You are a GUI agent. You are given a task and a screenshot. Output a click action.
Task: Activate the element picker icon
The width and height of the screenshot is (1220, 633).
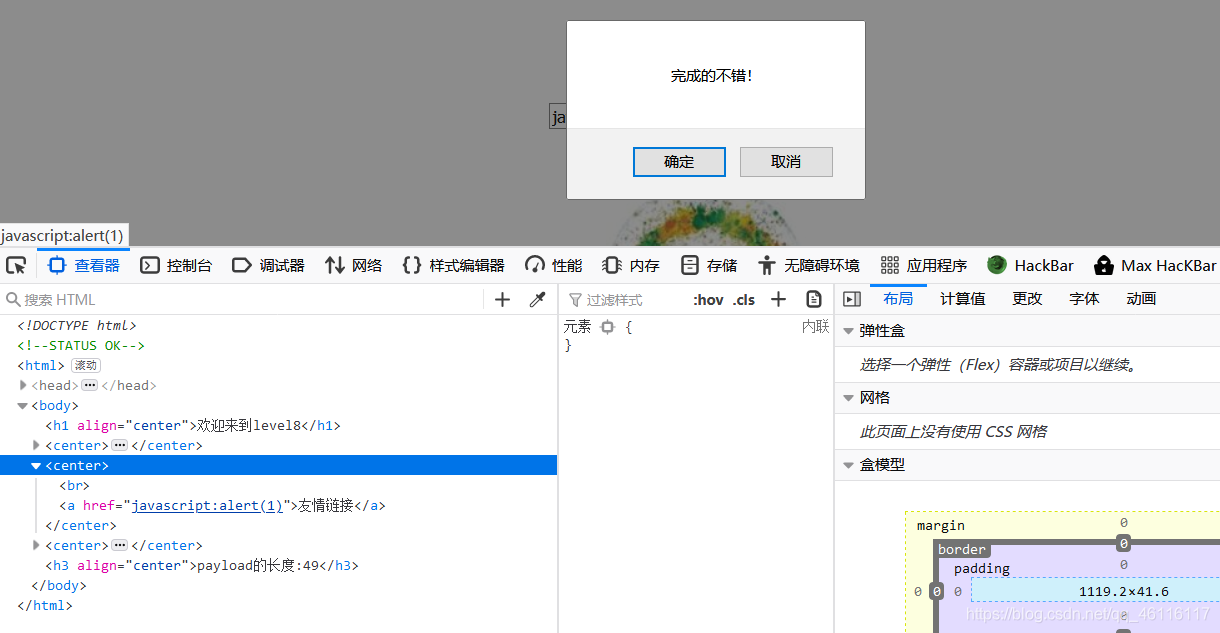pyautogui.click(x=16, y=265)
